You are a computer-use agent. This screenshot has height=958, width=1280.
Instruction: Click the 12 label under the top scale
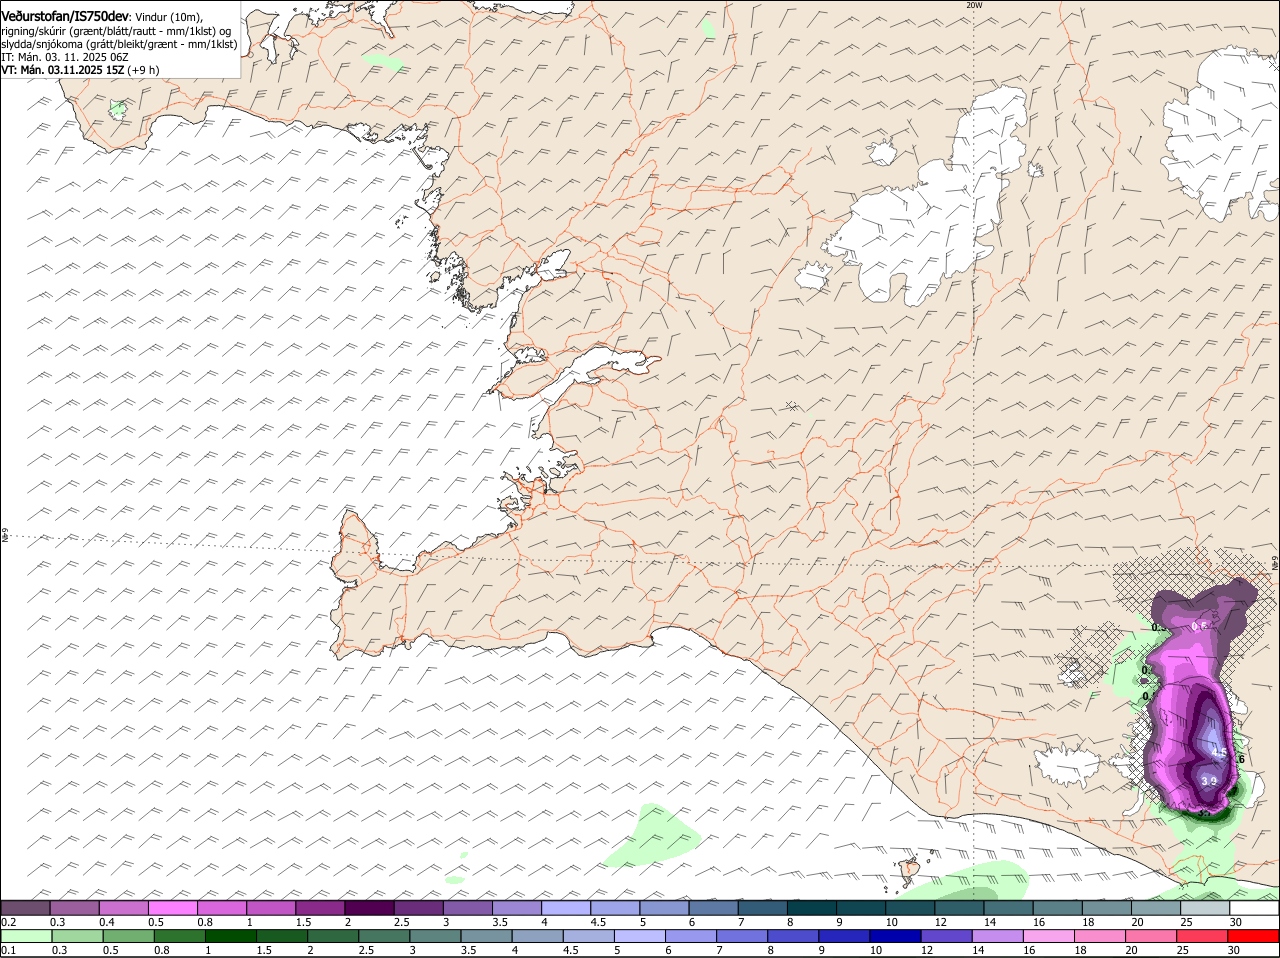[940, 922]
